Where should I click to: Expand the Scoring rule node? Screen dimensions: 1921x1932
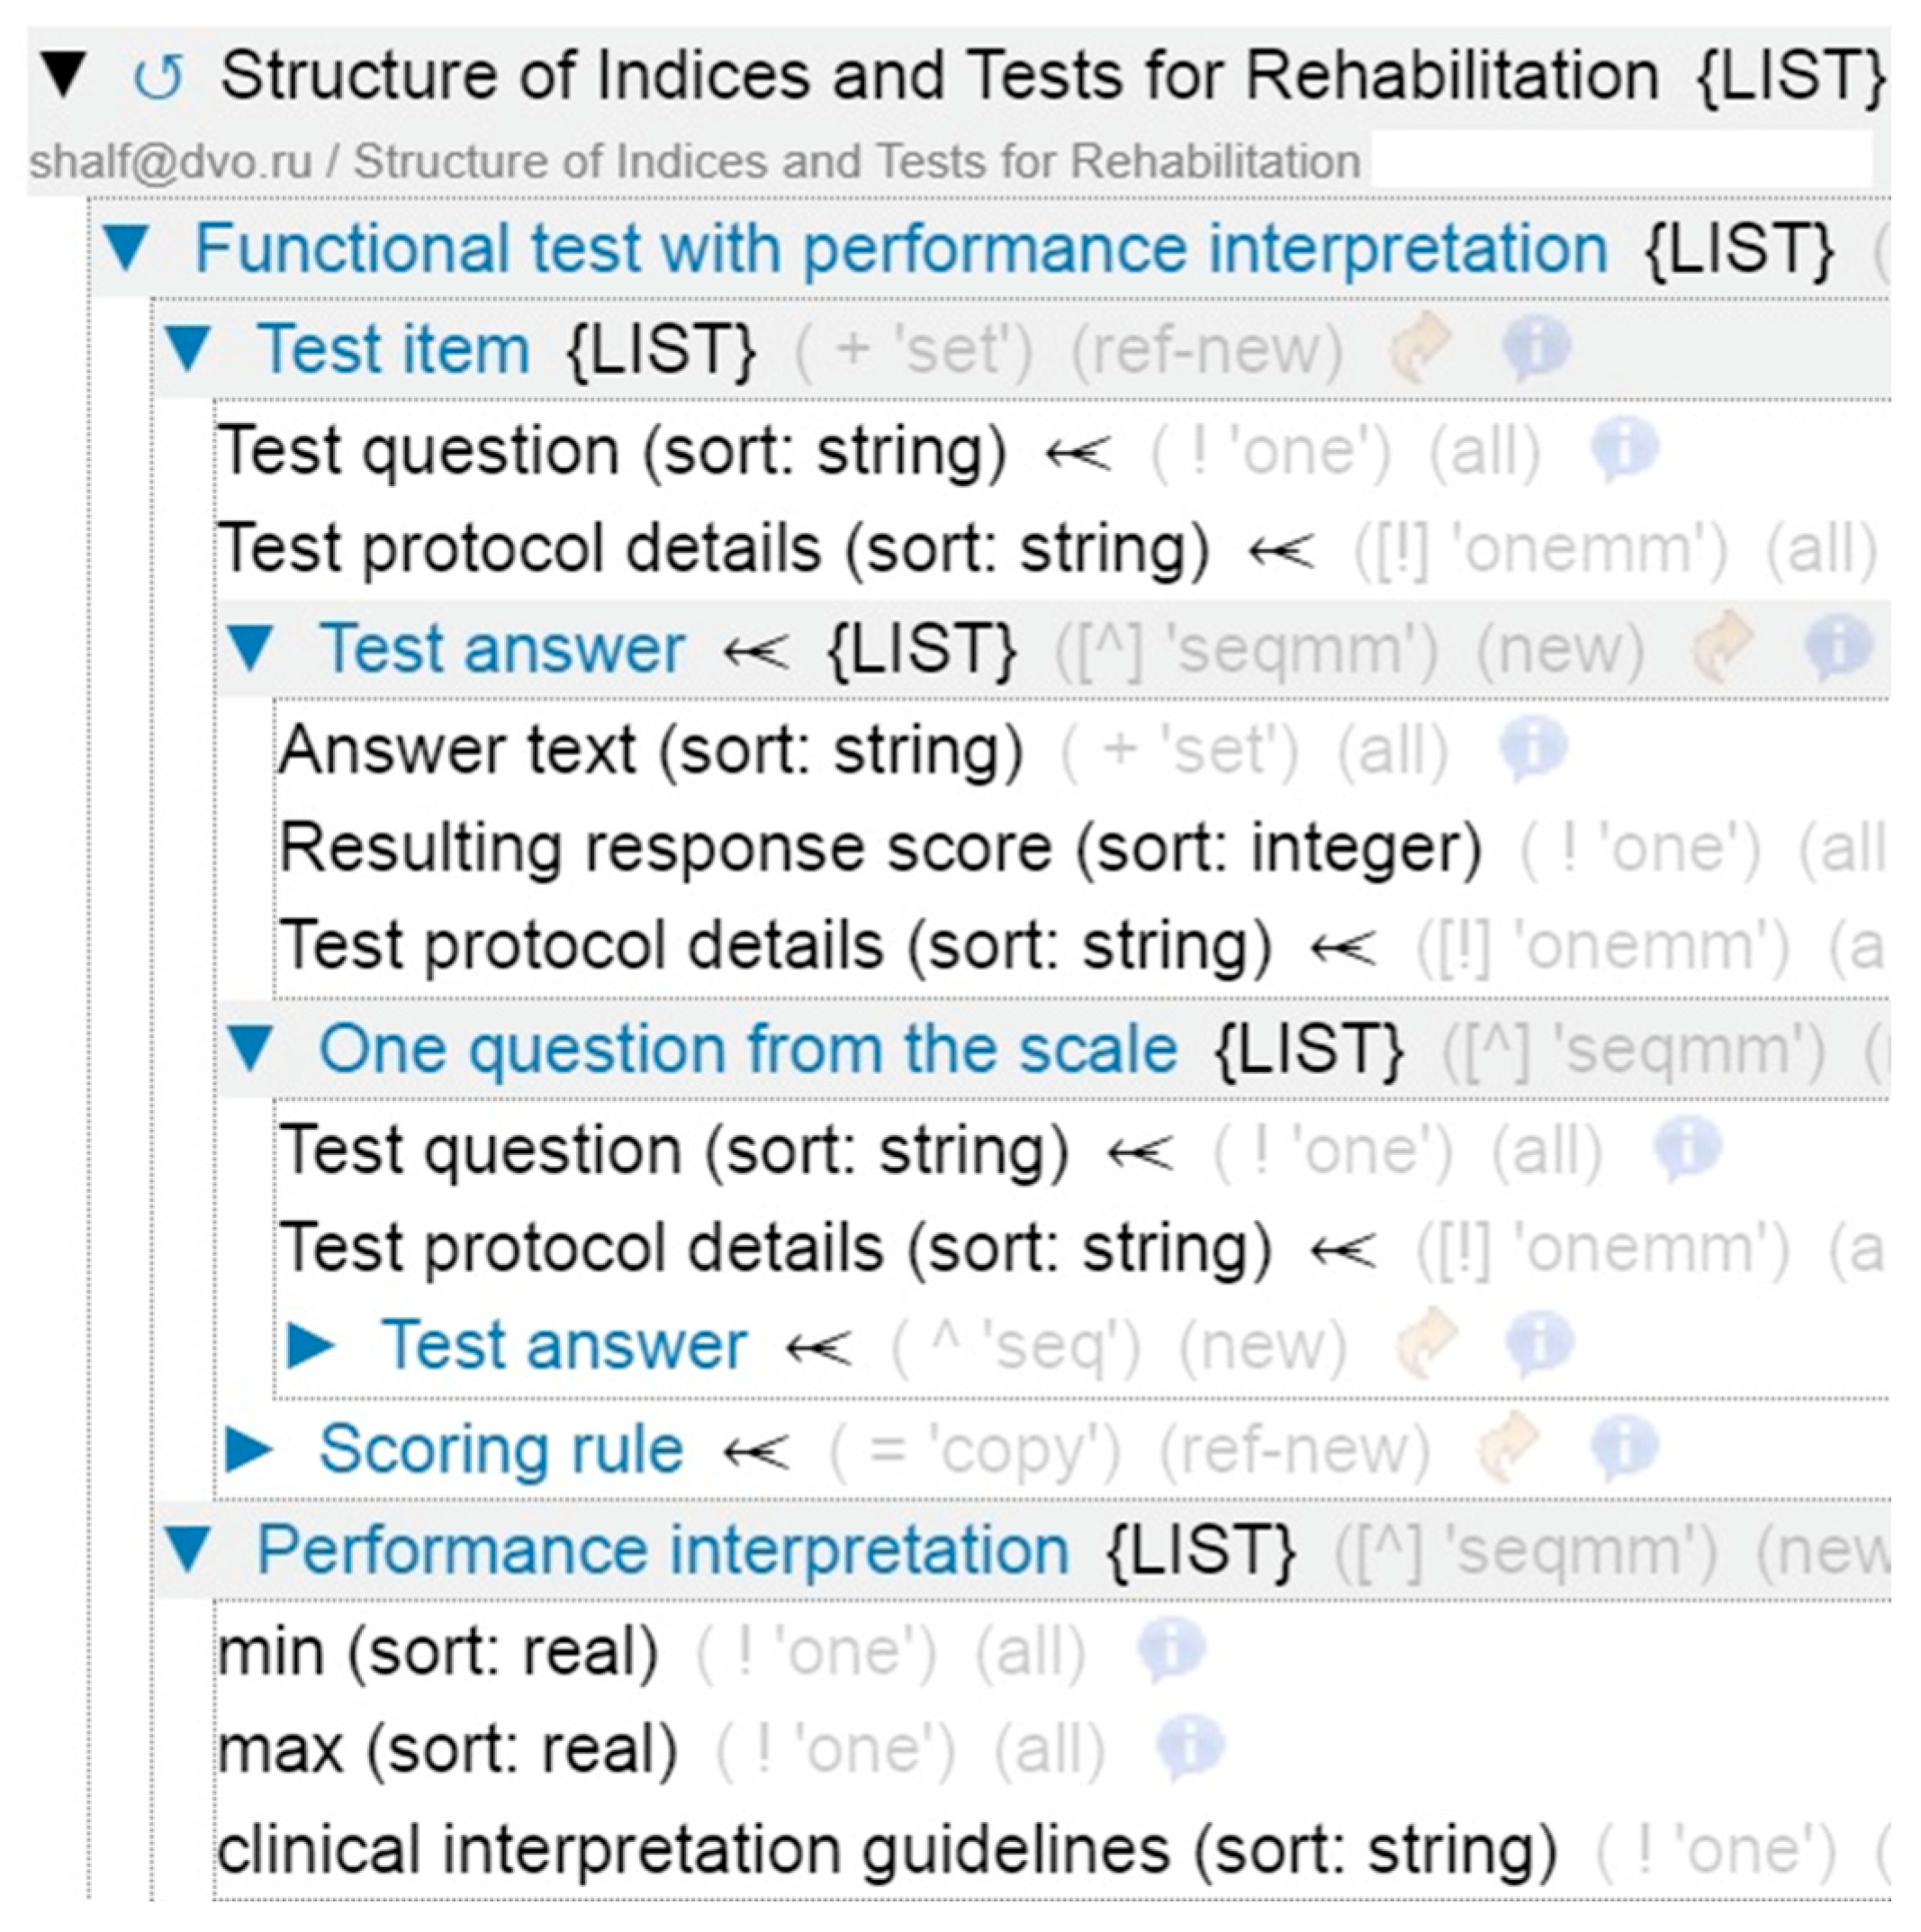[249, 1448]
